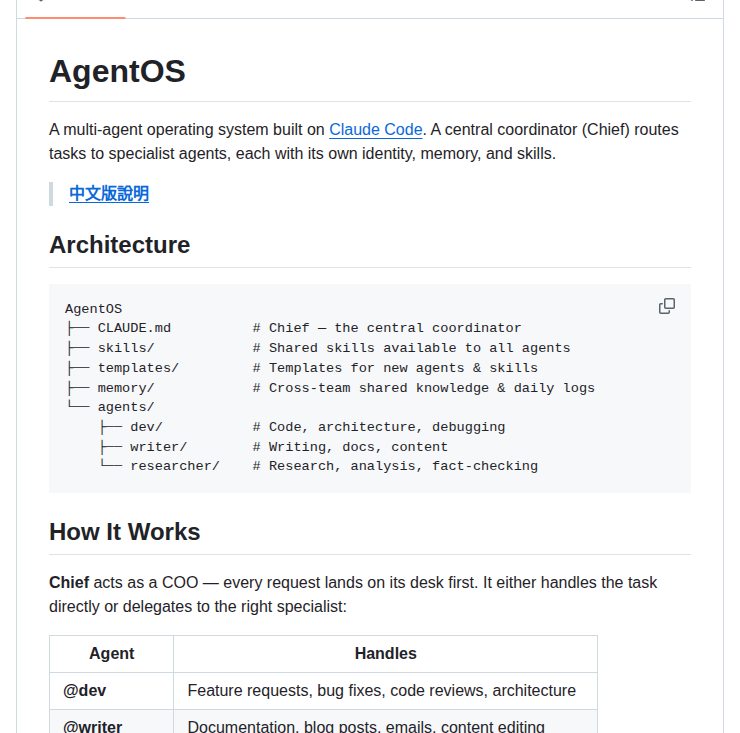Copy the architecture code block contents
Screen dimensions: 740x733
[666, 306]
